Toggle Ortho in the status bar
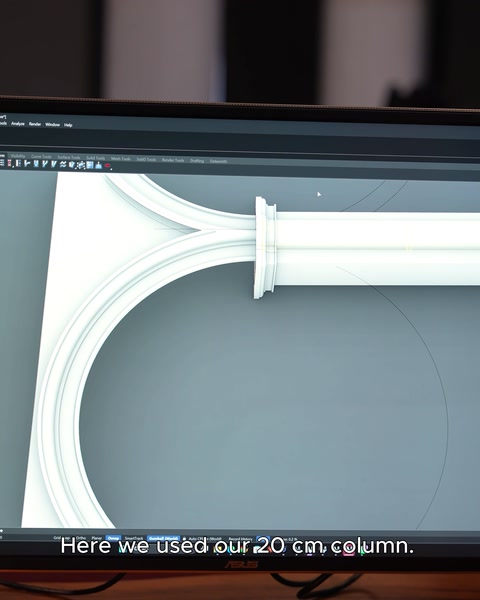This screenshot has height=600, width=480. pos(81,538)
